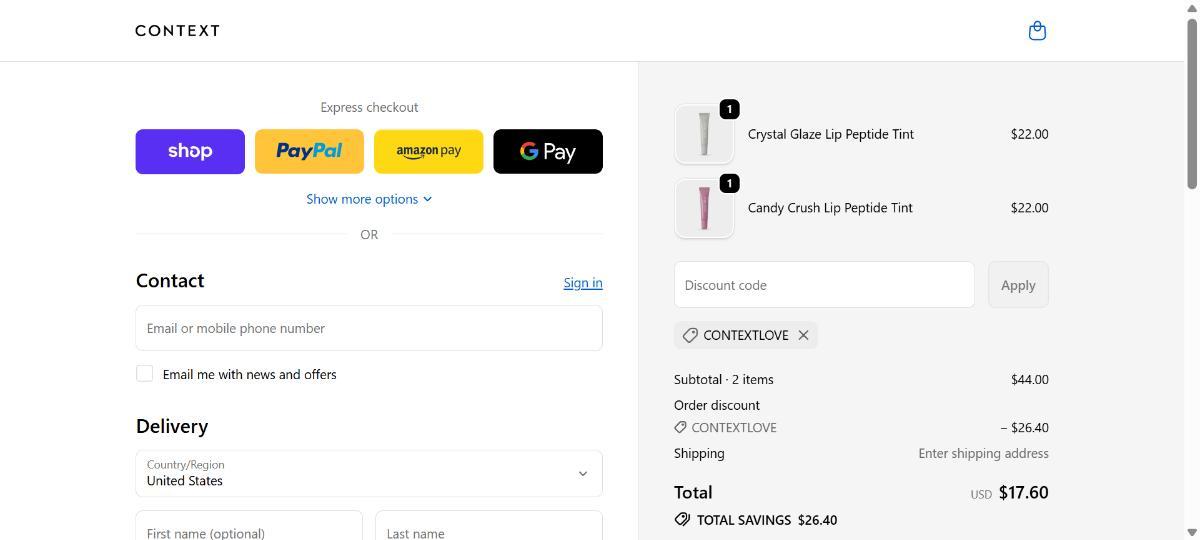Image resolution: width=1200 pixels, height=540 pixels.
Task: Click the First name (optional) field
Action: point(249,527)
